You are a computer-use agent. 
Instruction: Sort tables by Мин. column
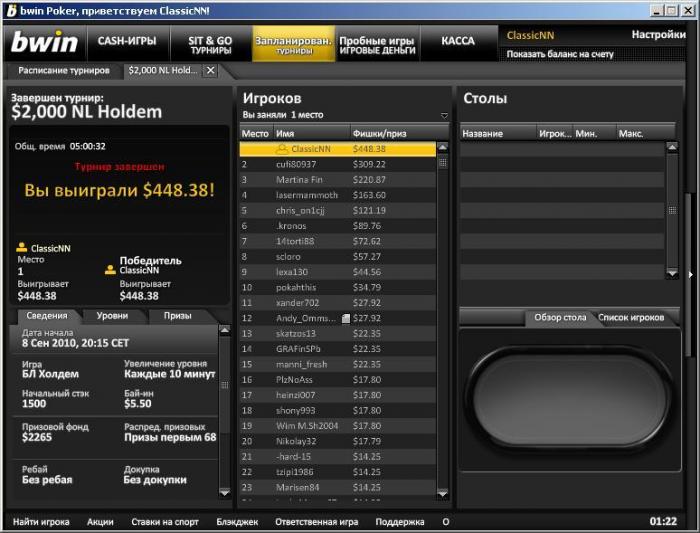(594, 133)
